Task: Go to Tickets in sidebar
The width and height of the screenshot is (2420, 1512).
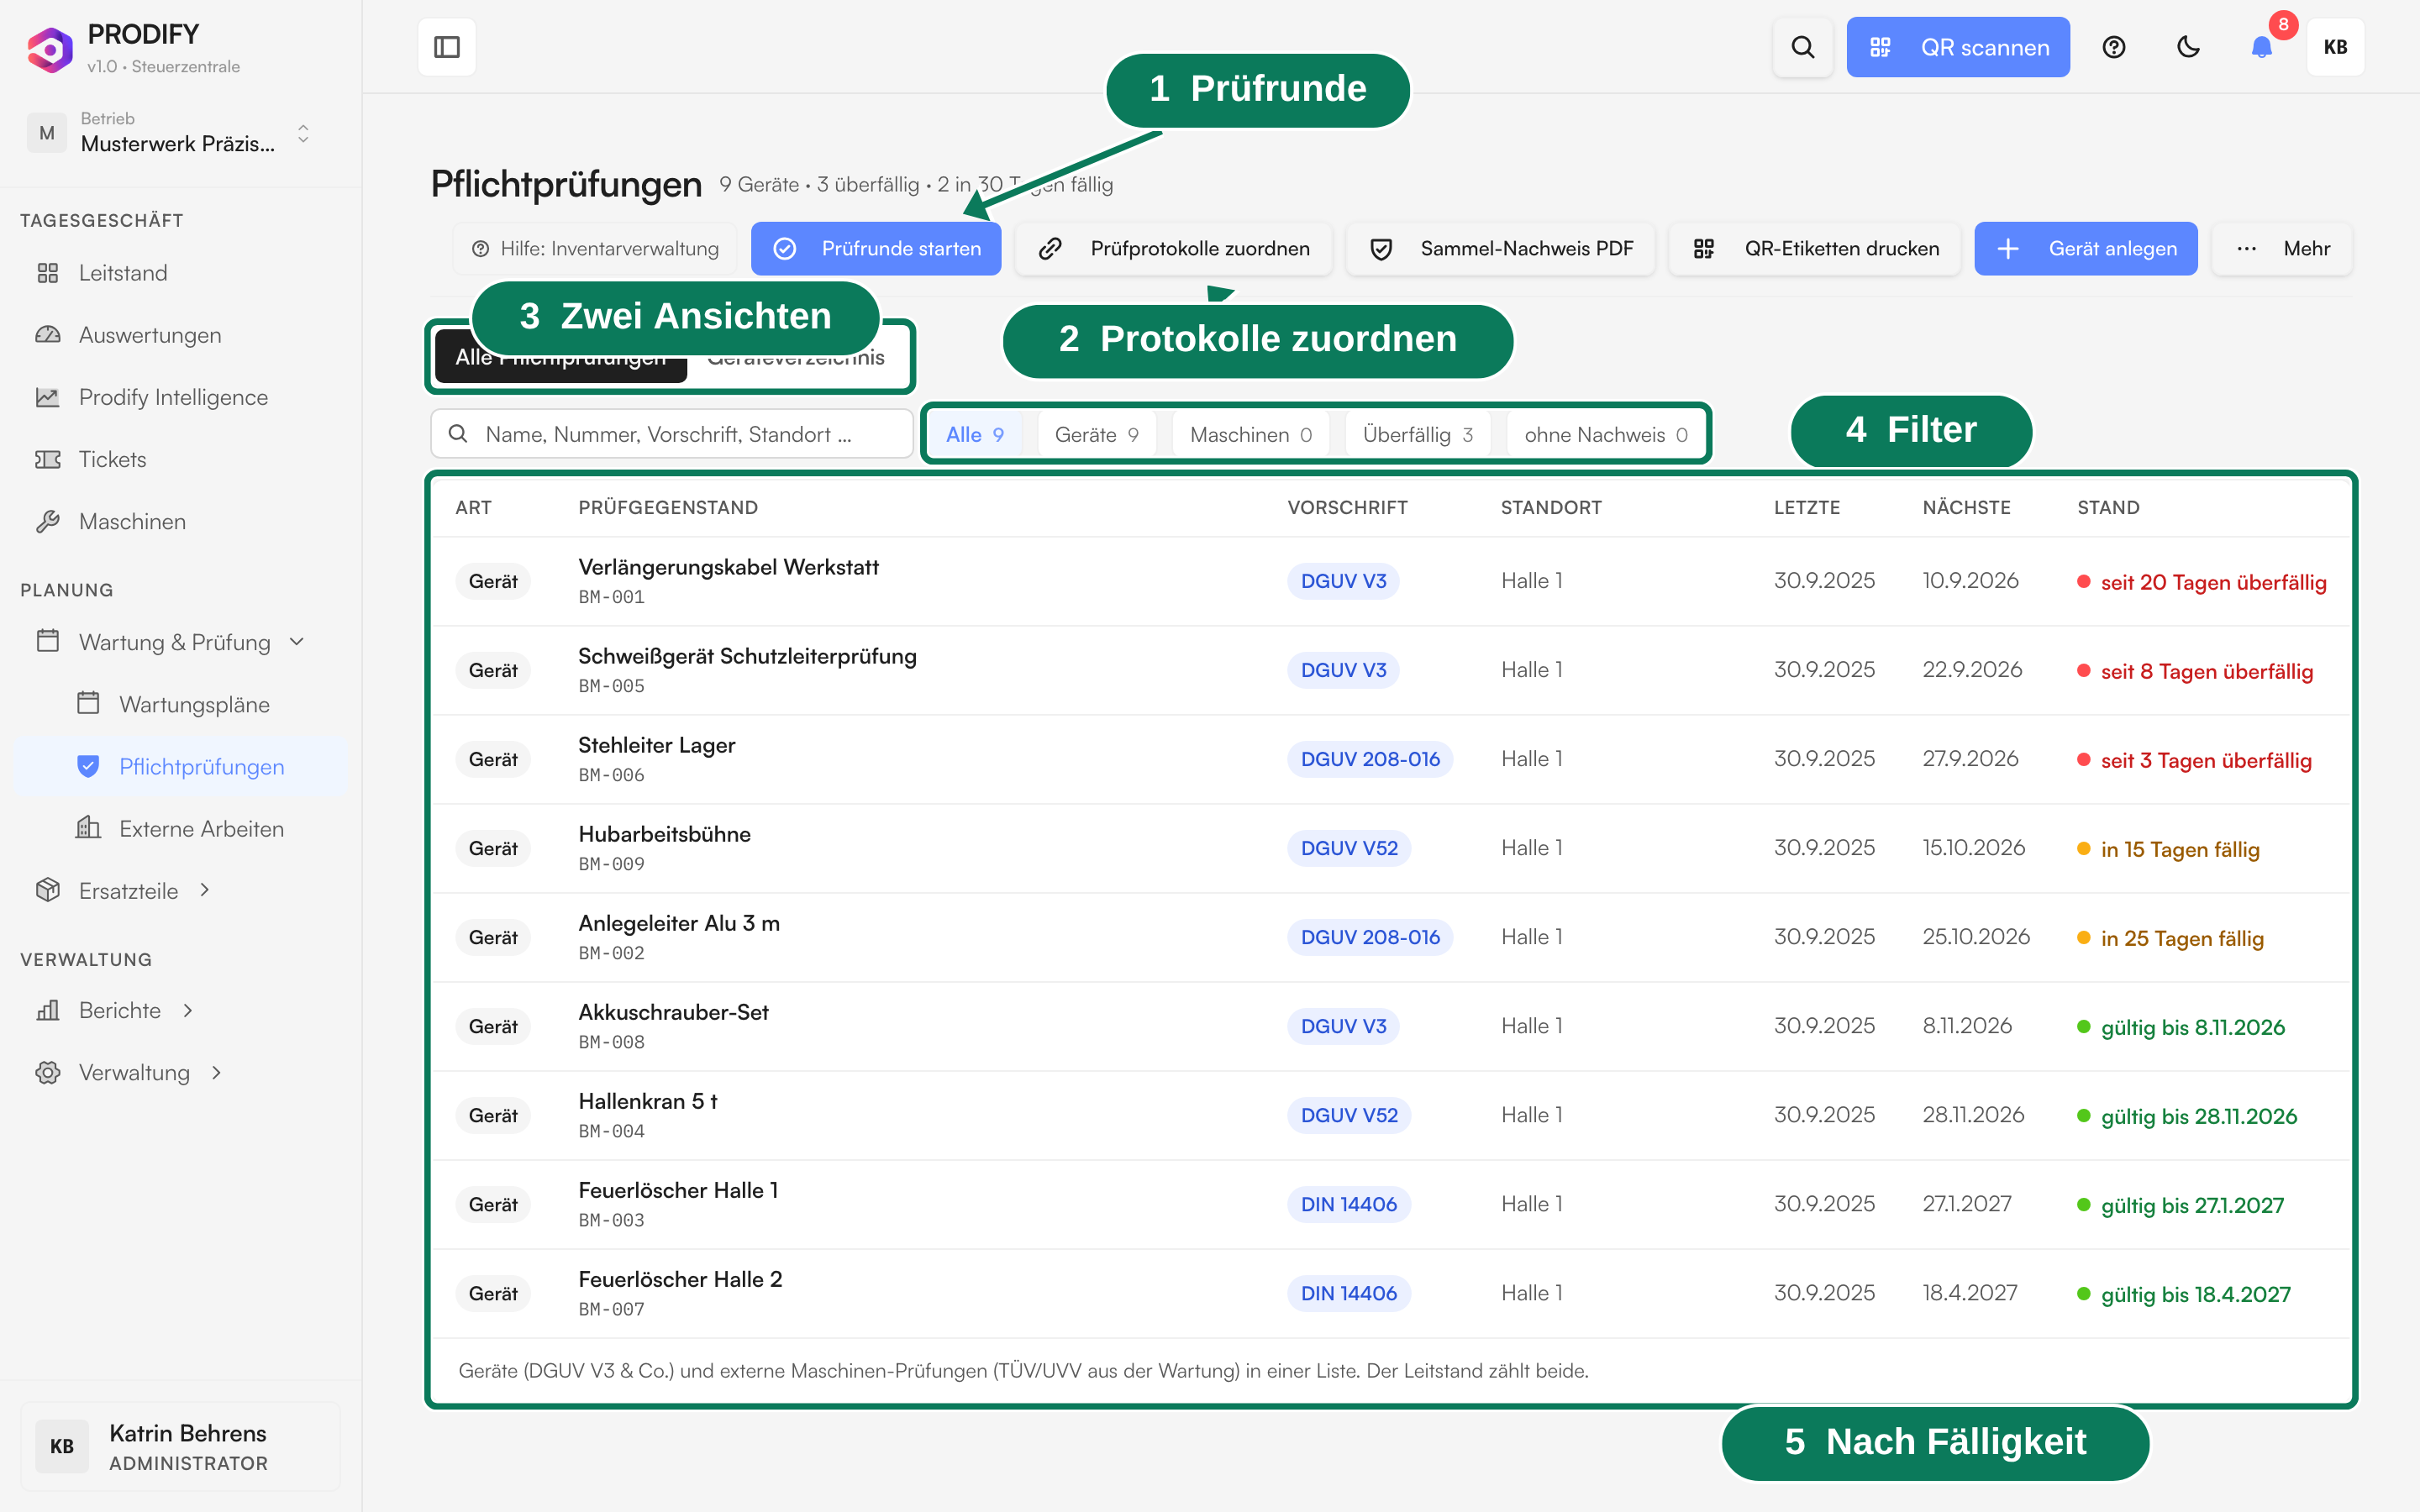Action: coord(112,459)
